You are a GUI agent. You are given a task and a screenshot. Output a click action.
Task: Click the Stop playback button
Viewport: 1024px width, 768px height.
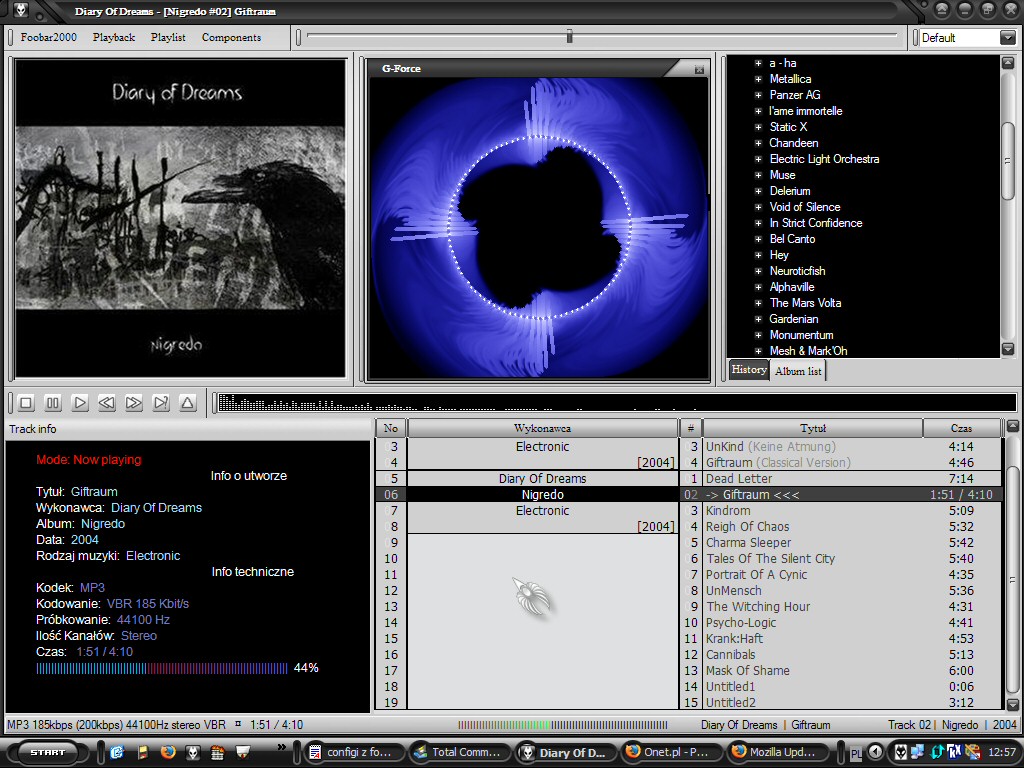click(26, 403)
